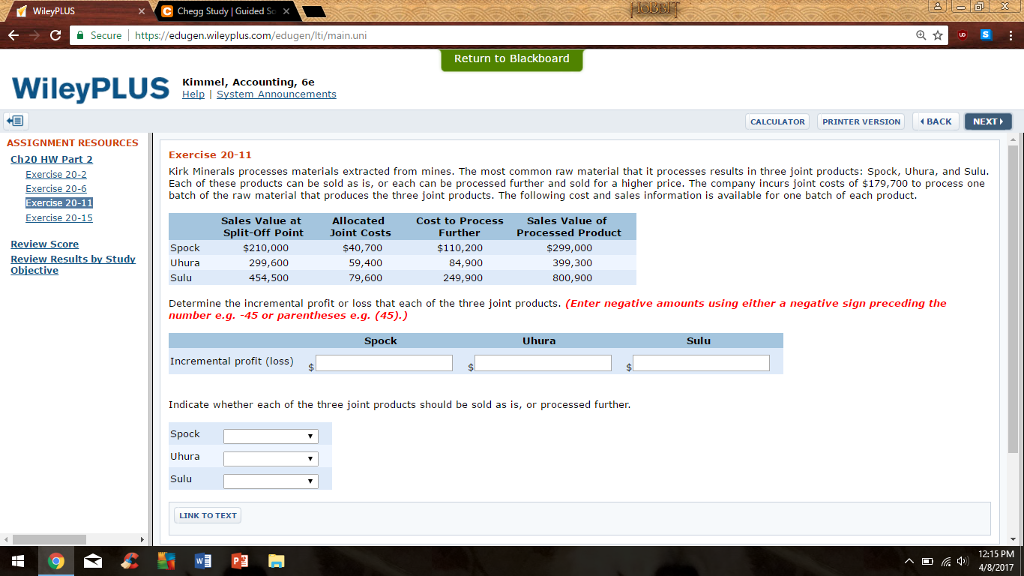Open Exercise 20-6 in sidebar
Viewport: 1024px width, 576px height.
click(x=56, y=189)
